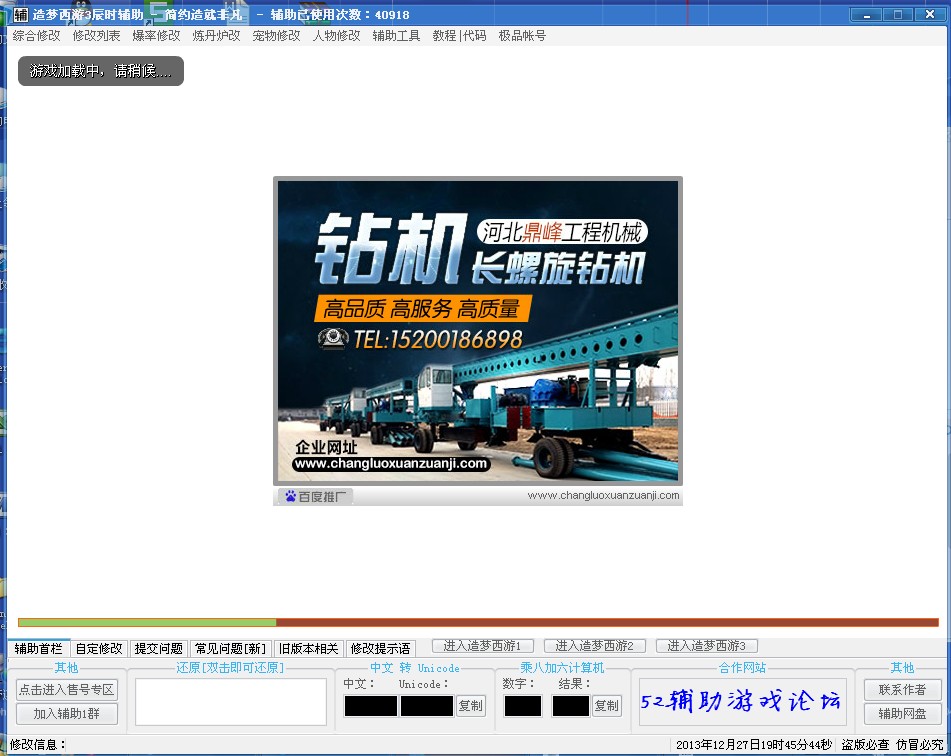Click the 还原 restore list box
Screen dimensions: 951x756
230,702
